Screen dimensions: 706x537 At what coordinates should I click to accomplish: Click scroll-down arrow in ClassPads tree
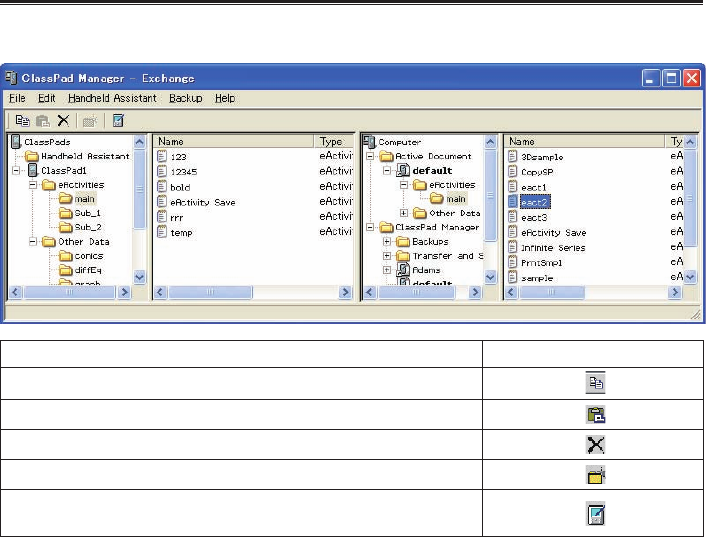pyautogui.click(x=140, y=277)
